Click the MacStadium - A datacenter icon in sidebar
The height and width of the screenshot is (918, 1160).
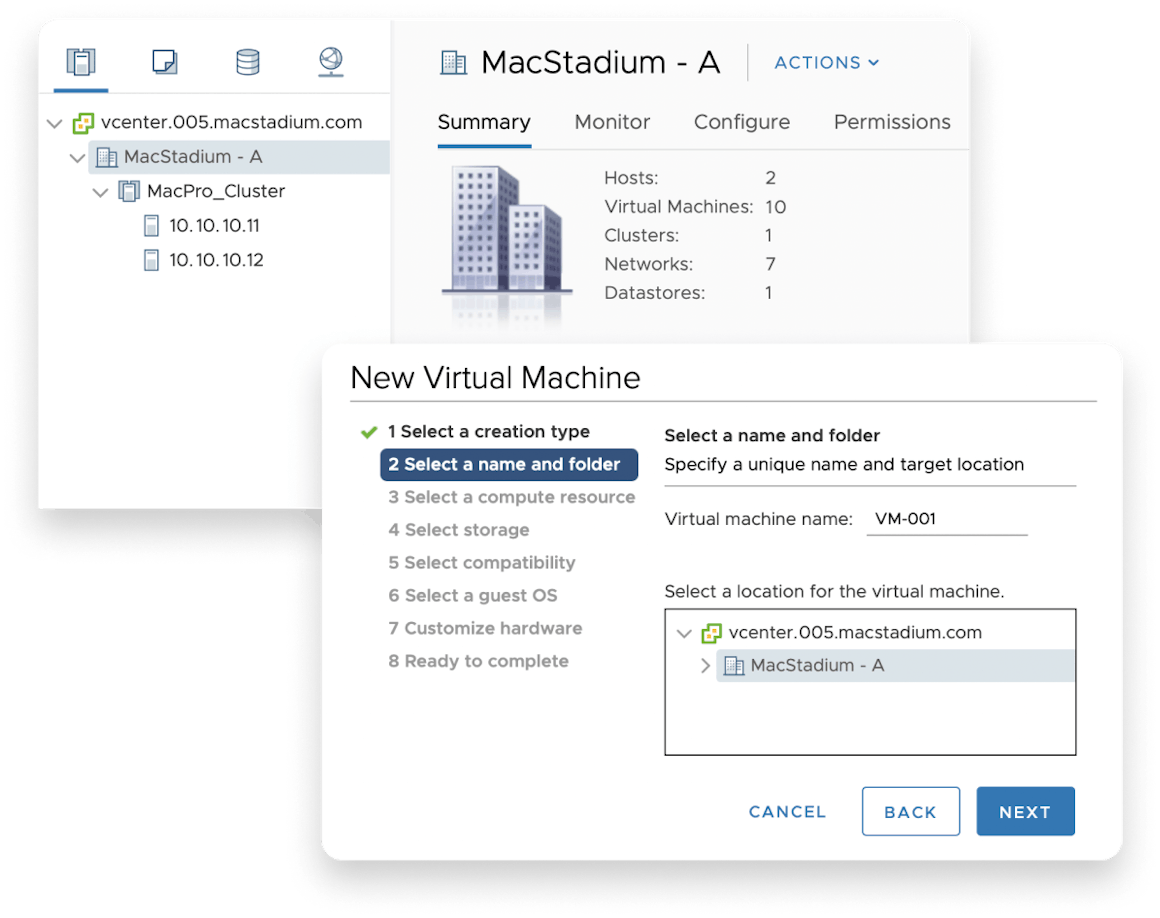[107, 157]
